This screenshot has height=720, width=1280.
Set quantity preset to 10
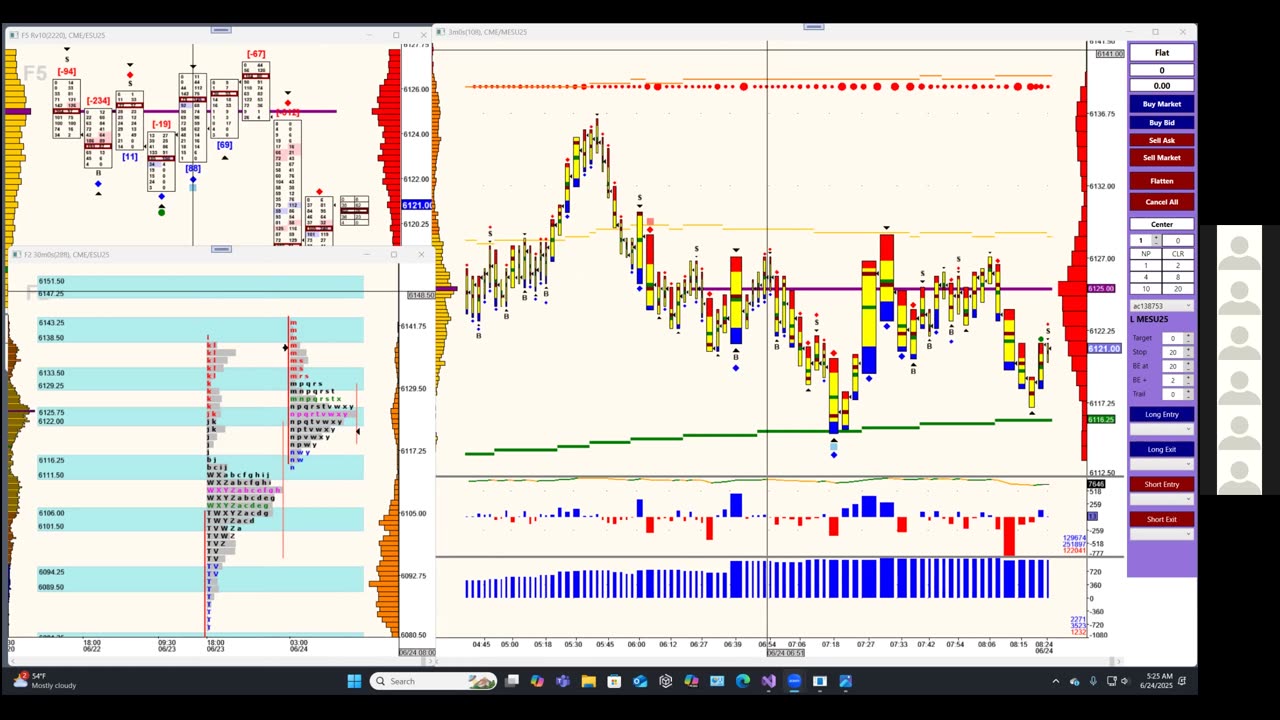click(x=1146, y=289)
